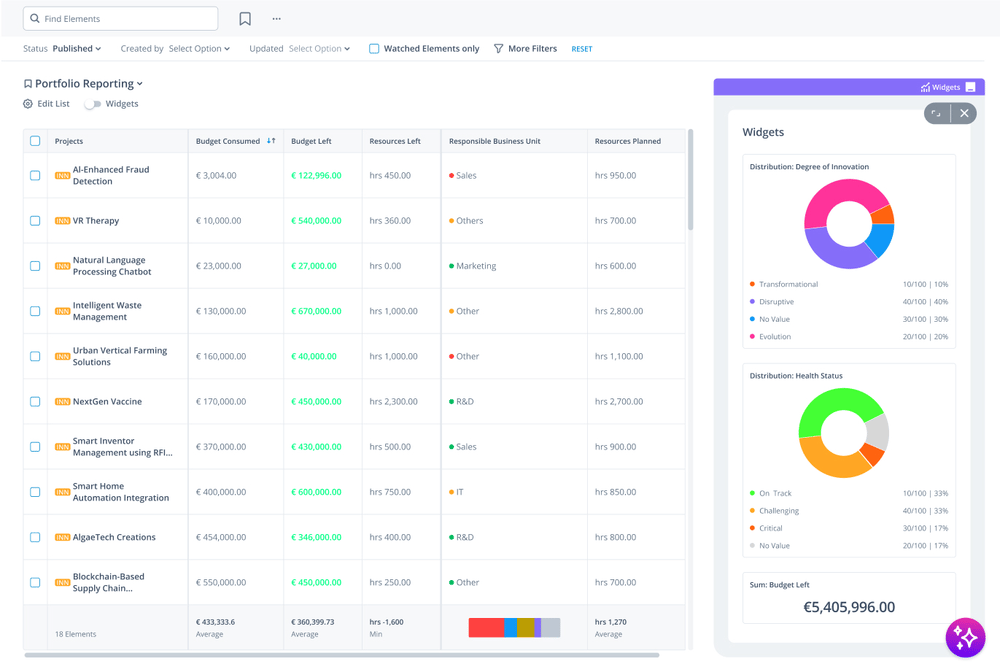The image size is (1000, 672).
Task: Click the Widgets chart icon in purple bar
Action: [925, 87]
